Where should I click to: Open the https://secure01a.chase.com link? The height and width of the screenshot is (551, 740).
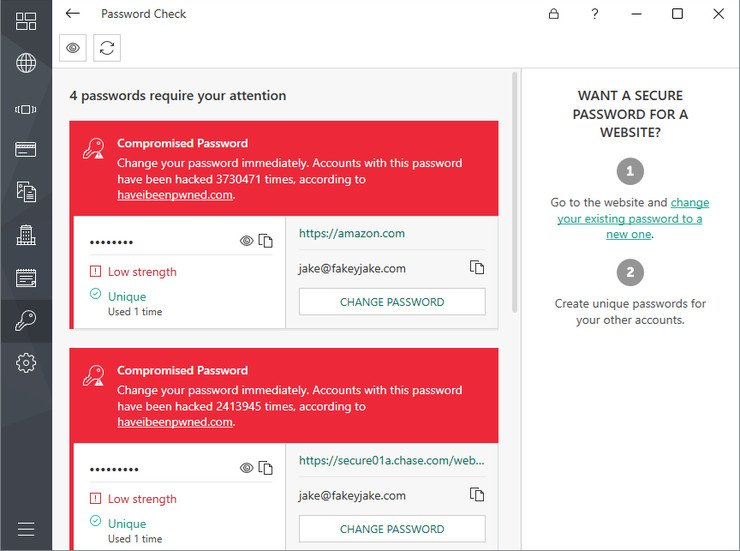pos(392,460)
